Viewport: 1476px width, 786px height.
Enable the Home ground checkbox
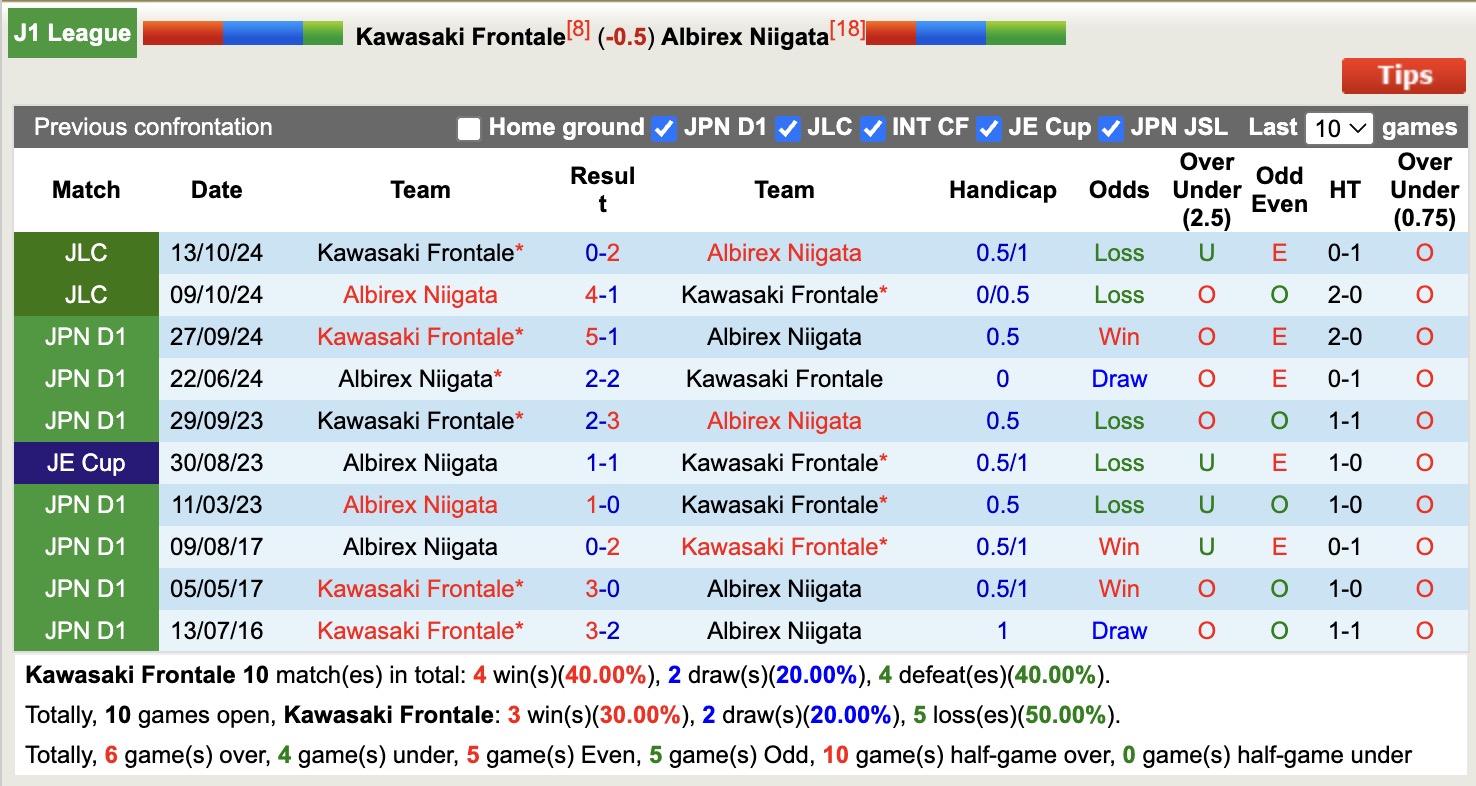468,128
